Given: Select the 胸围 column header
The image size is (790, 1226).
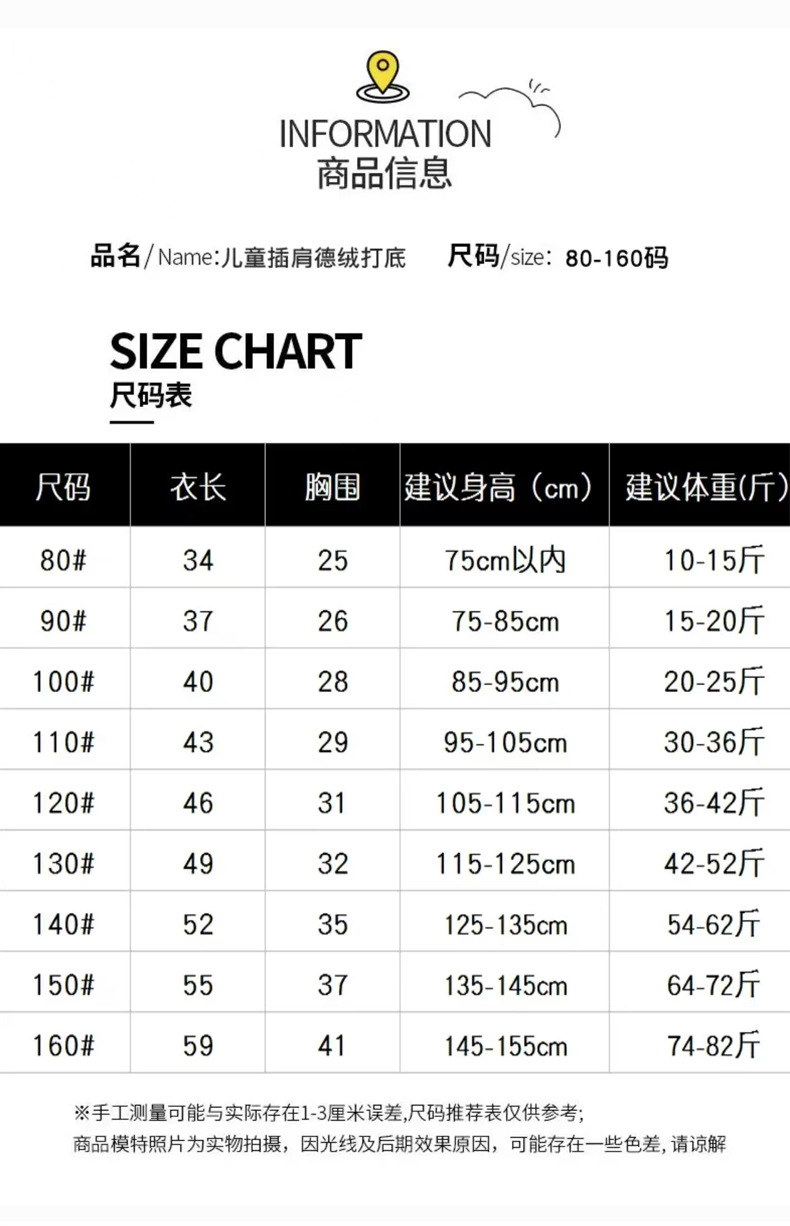Looking at the screenshot, I should (332, 487).
